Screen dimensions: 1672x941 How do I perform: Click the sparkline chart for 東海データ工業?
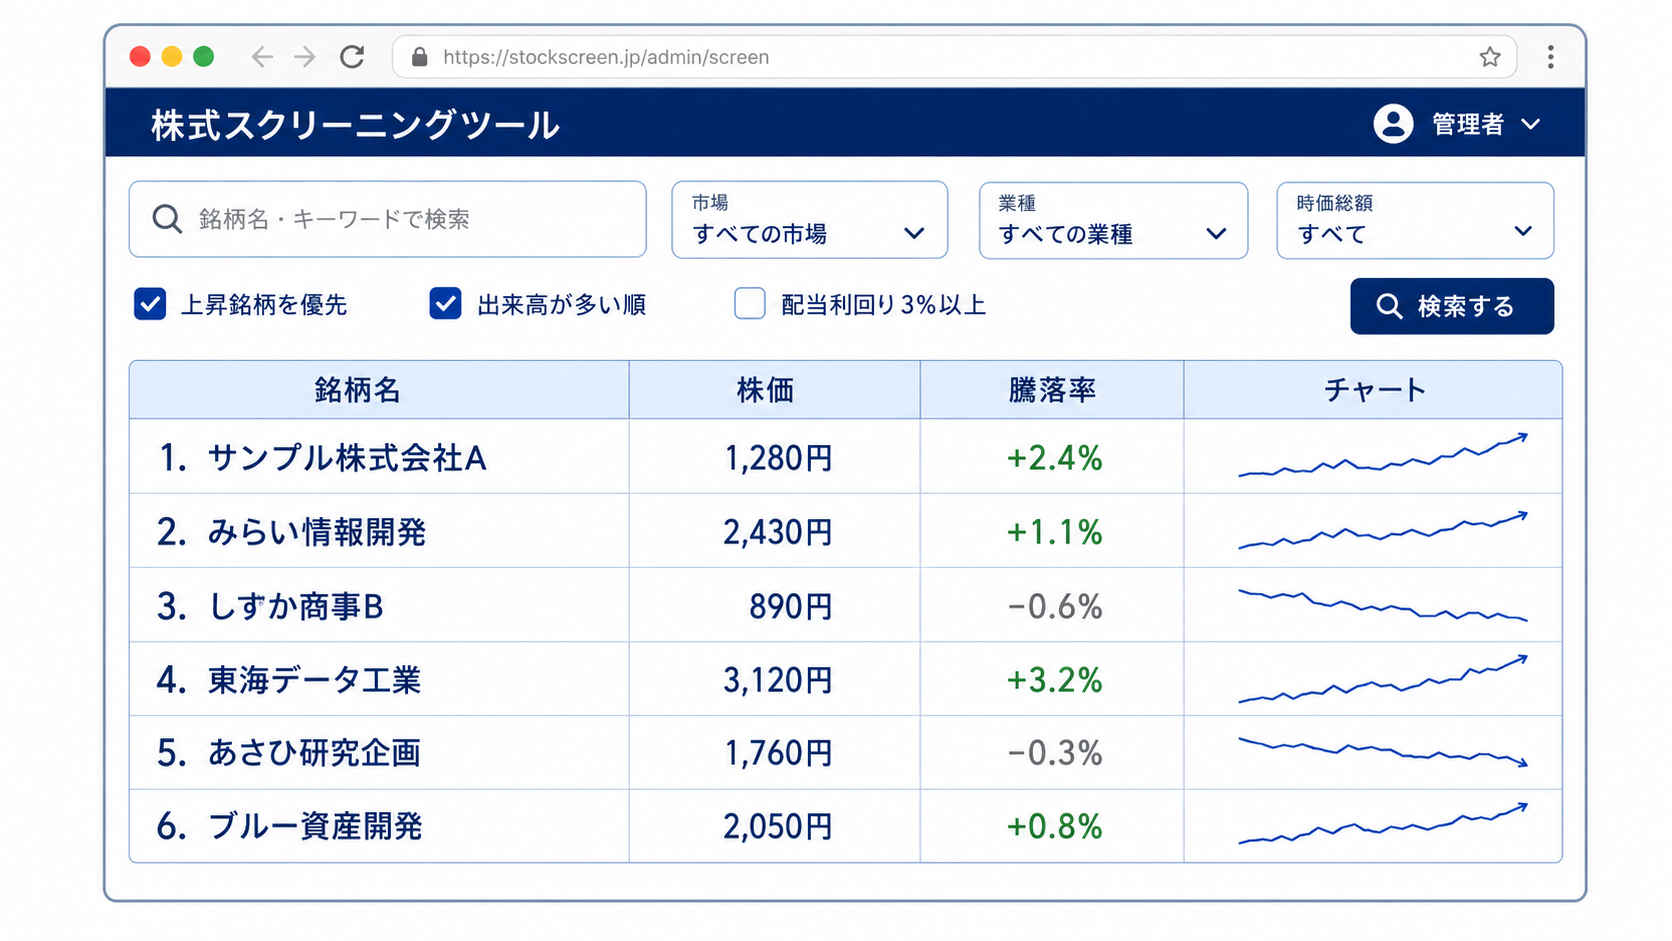pos(1383,679)
